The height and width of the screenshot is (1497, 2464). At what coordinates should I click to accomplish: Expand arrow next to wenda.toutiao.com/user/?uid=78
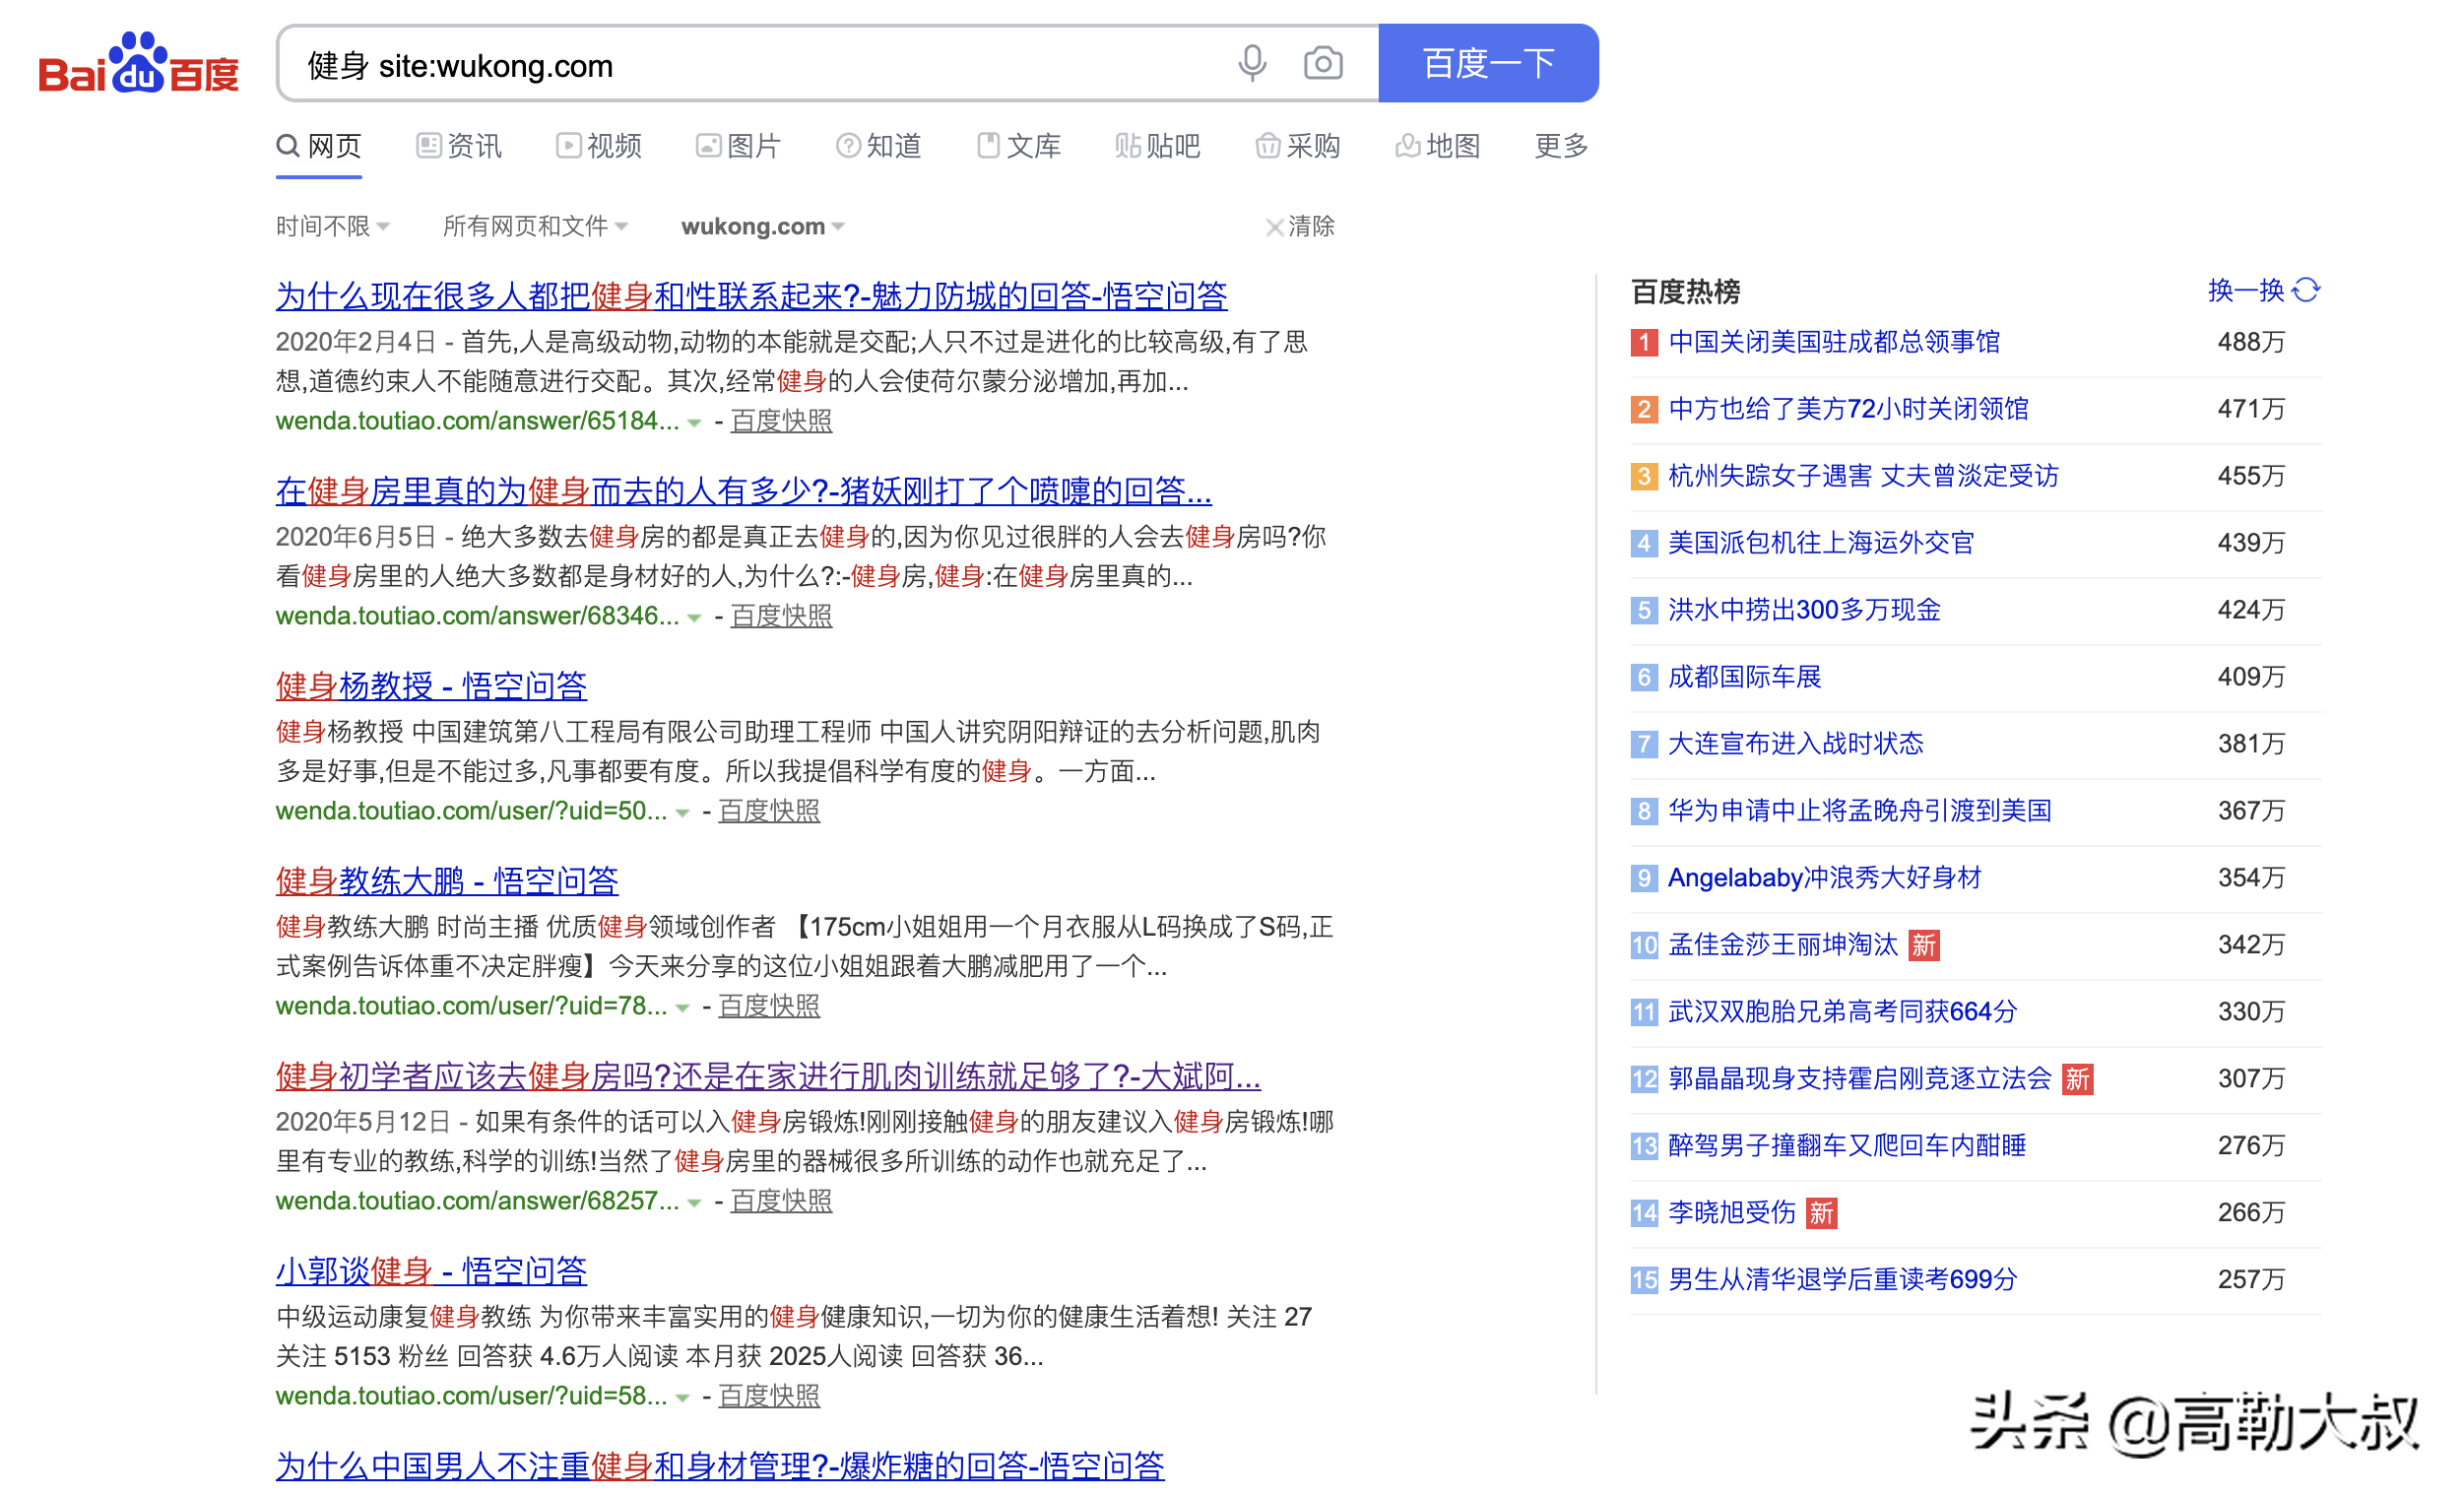pyautogui.click(x=682, y=1008)
